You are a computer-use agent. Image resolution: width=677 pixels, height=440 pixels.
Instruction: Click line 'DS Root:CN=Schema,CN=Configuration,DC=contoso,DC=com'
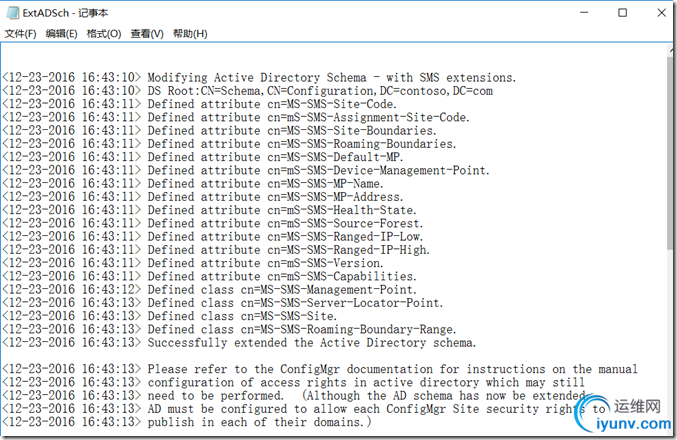click(320, 91)
